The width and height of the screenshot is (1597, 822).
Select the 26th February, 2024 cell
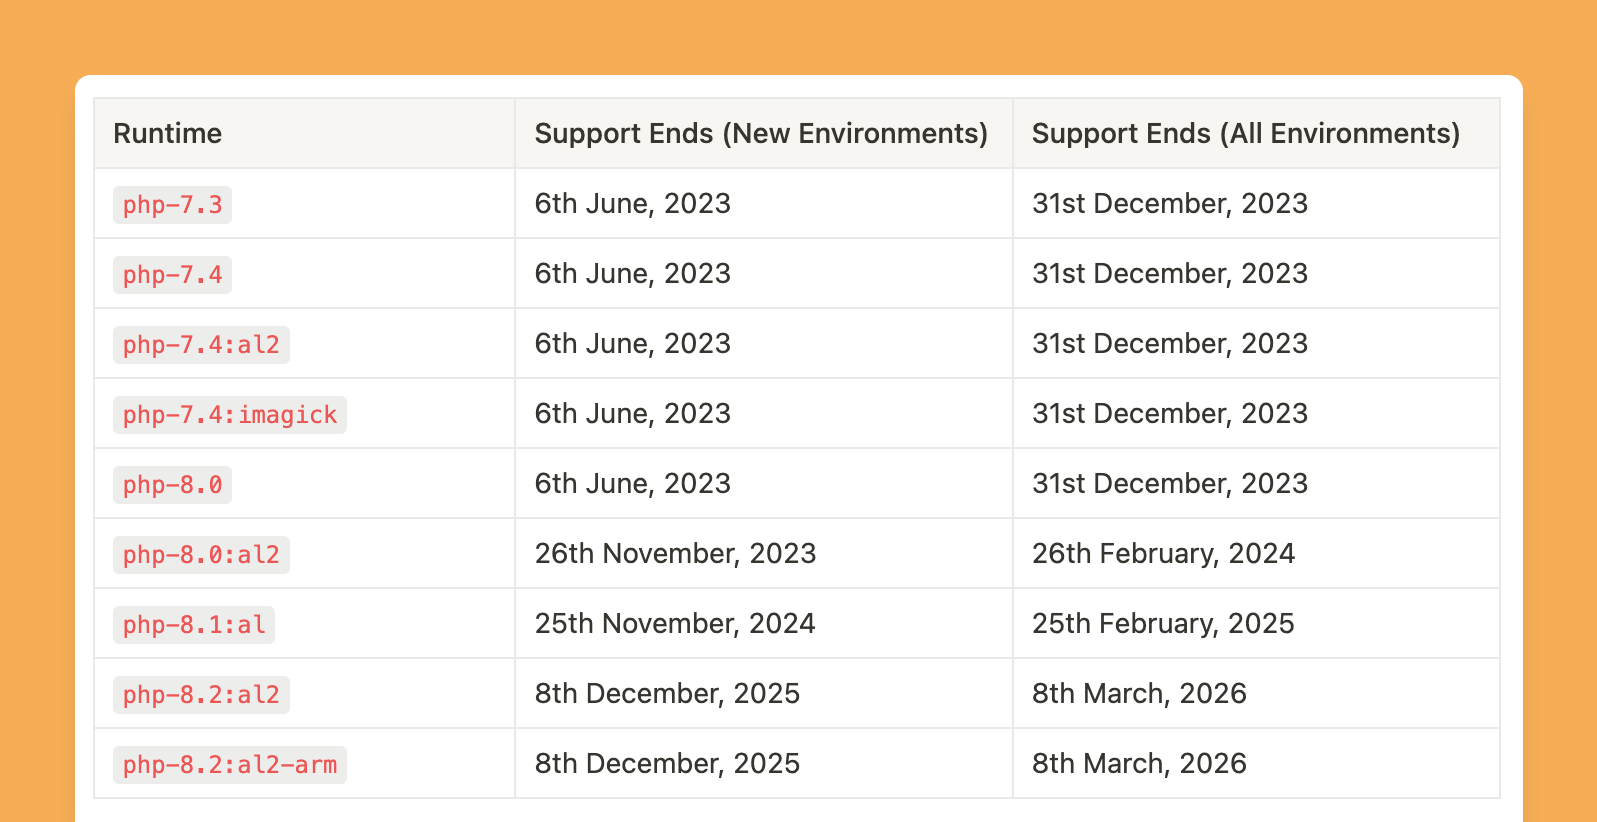coord(1163,554)
